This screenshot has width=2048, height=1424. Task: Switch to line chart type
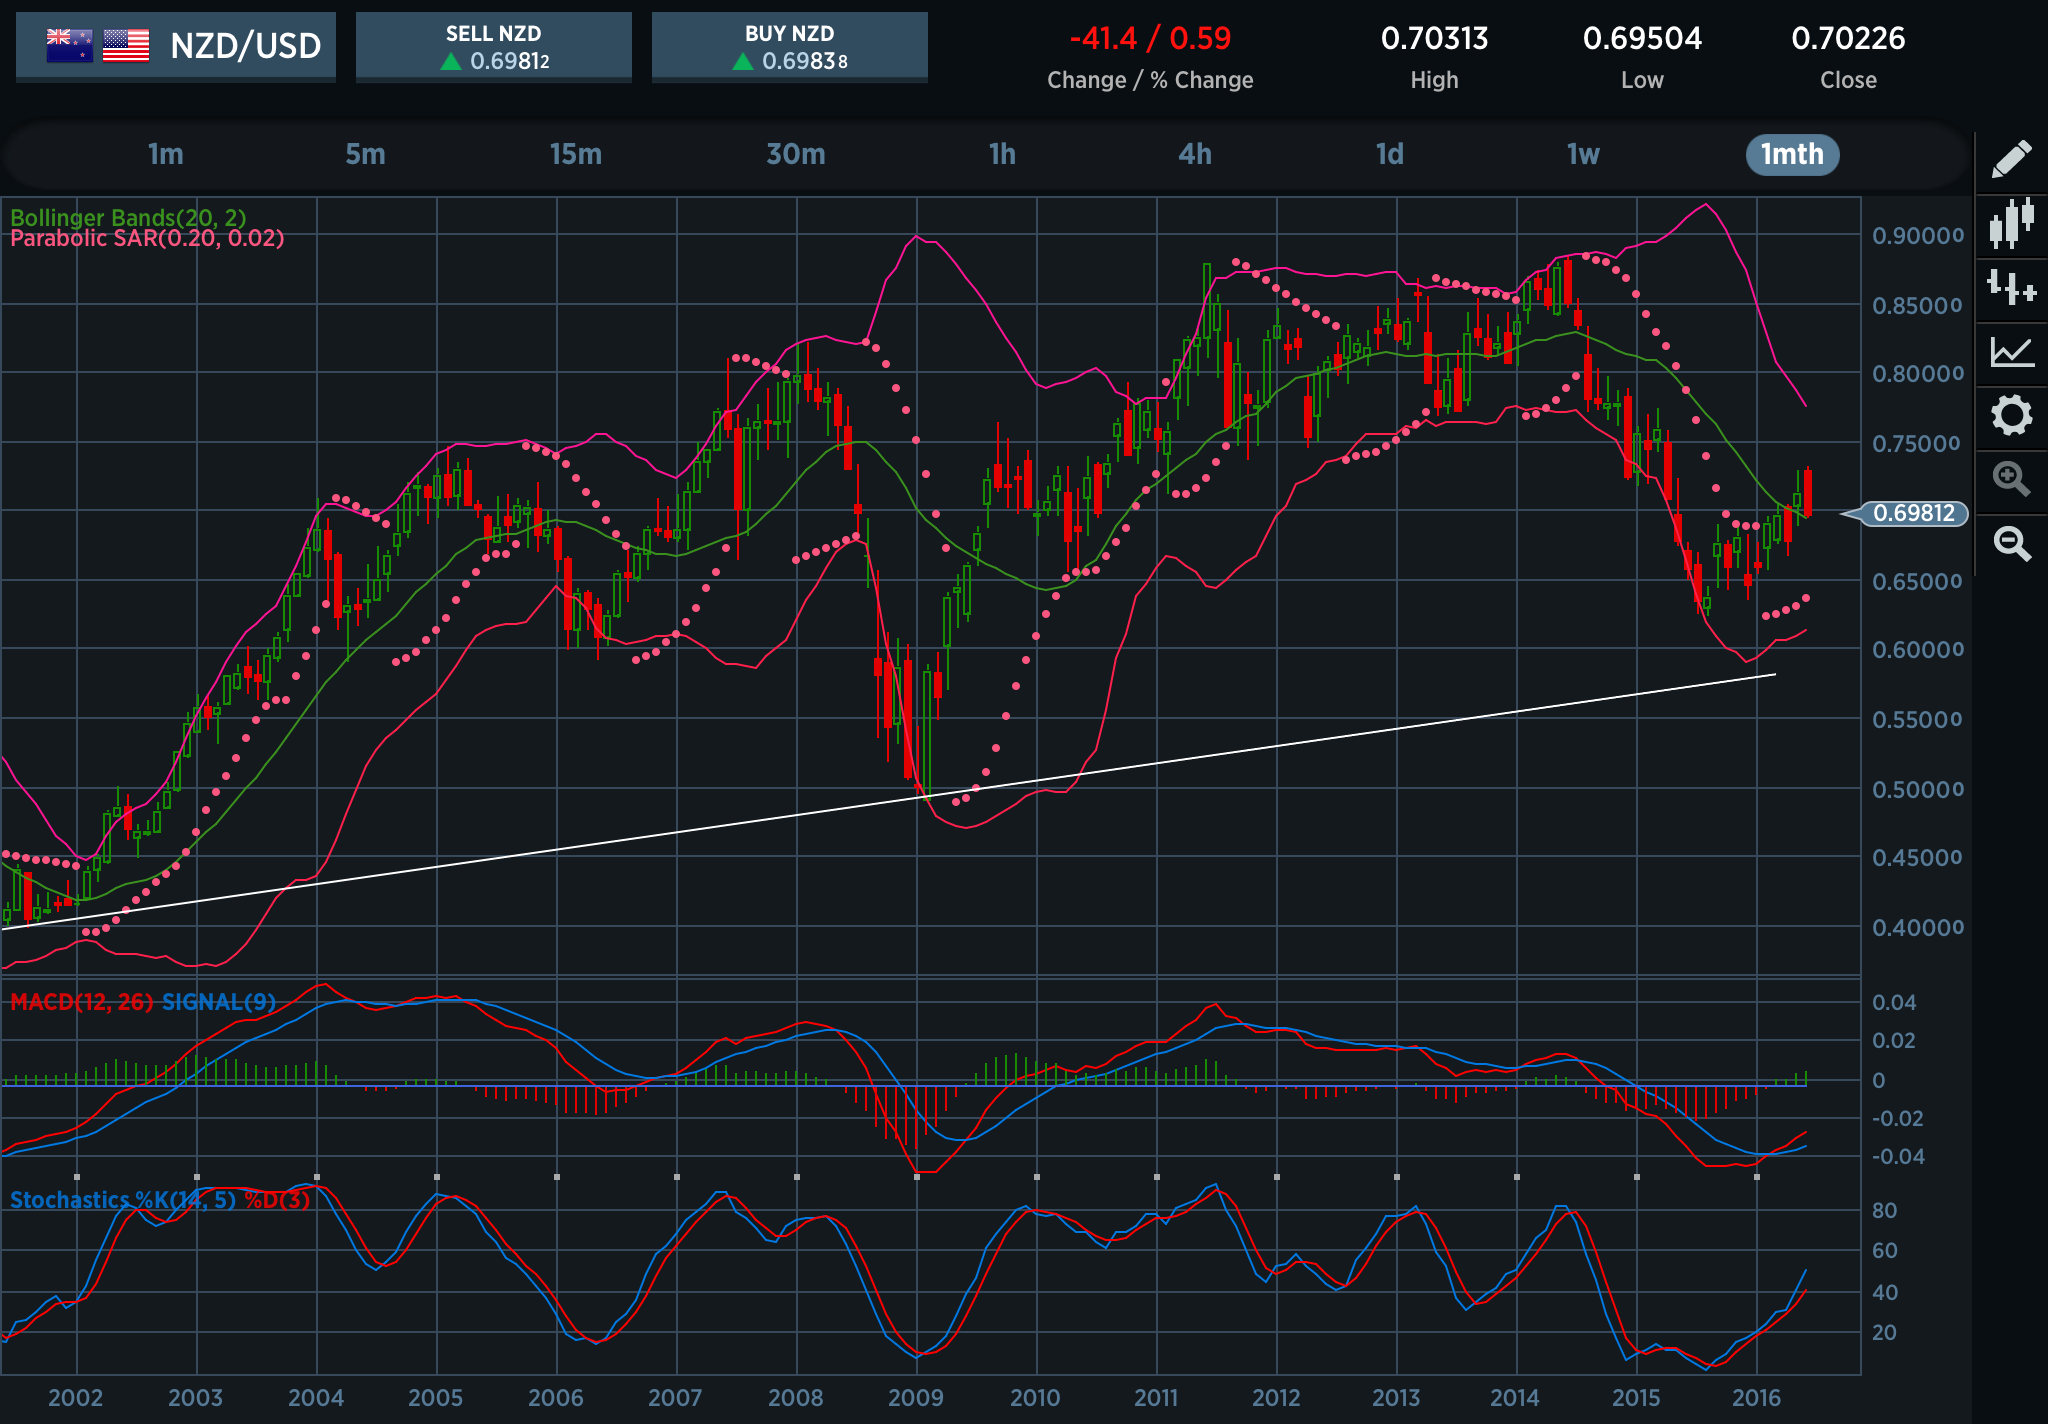(2011, 352)
